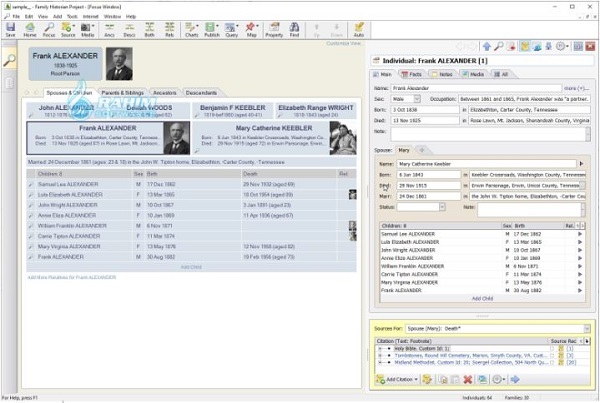Click the media icon in citation toolbar
This screenshot has height=403, width=600.
482,379
